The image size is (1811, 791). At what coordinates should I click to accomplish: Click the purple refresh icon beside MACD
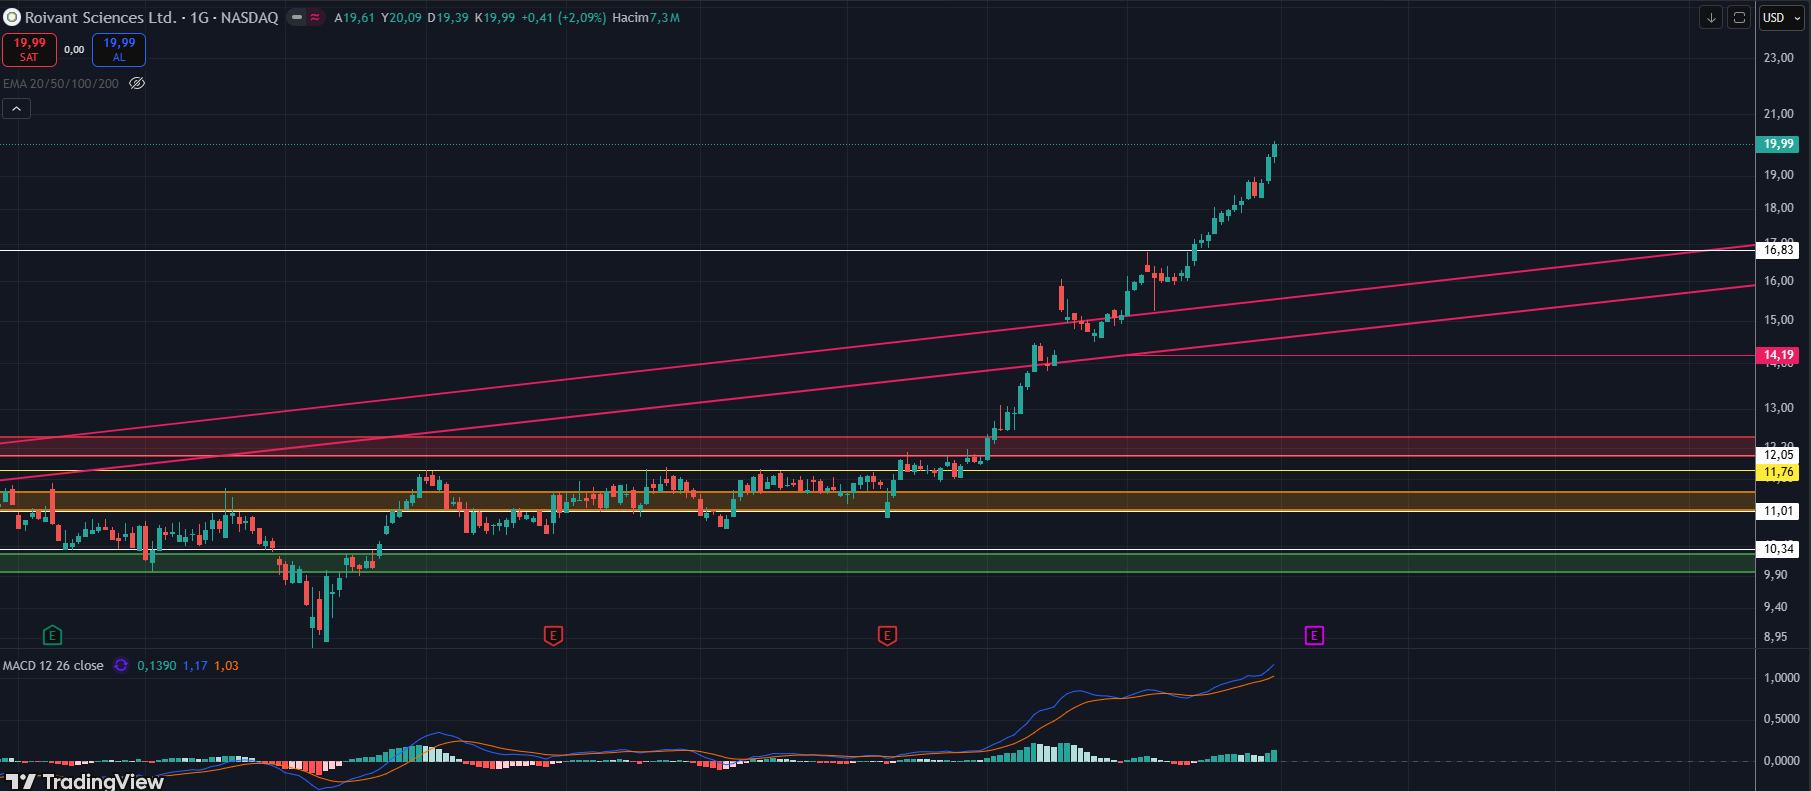click(x=121, y=665)
